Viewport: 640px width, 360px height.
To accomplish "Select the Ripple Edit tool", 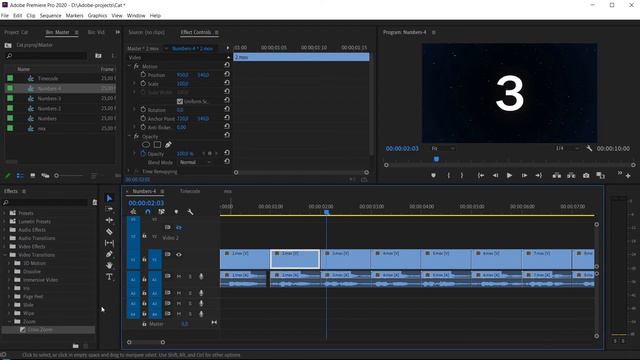I will click(109, 220).
